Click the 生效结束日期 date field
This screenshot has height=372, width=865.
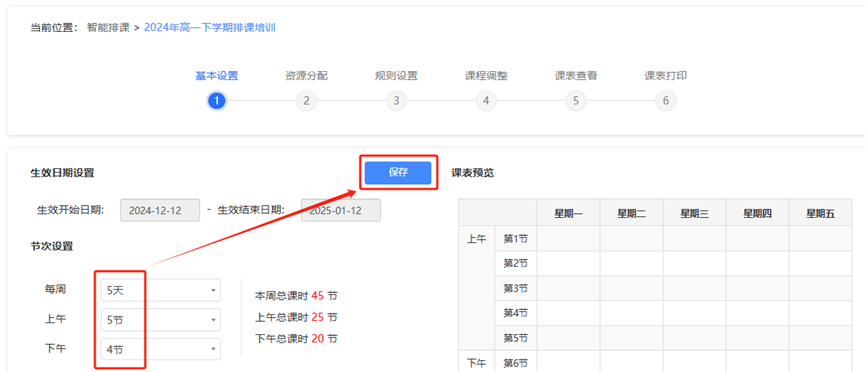tap(341, 210)
